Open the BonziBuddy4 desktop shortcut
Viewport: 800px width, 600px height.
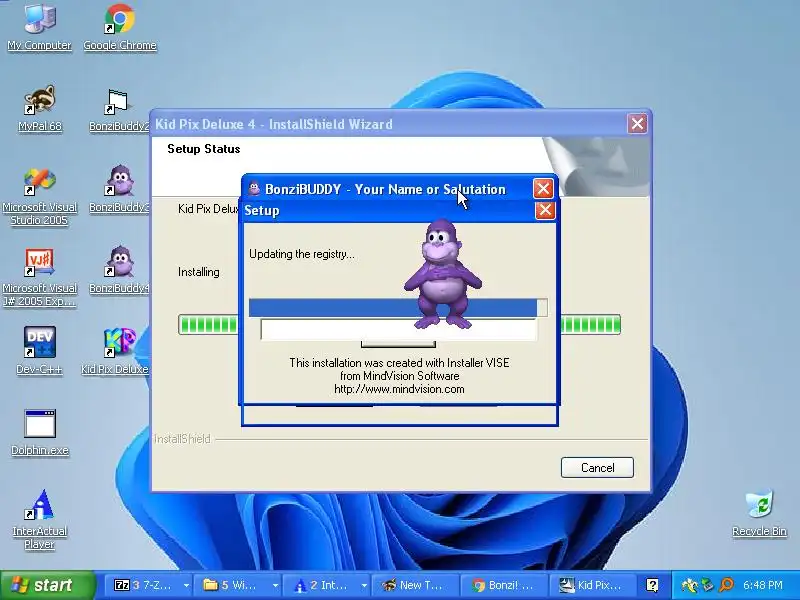[x=119, y=270]
